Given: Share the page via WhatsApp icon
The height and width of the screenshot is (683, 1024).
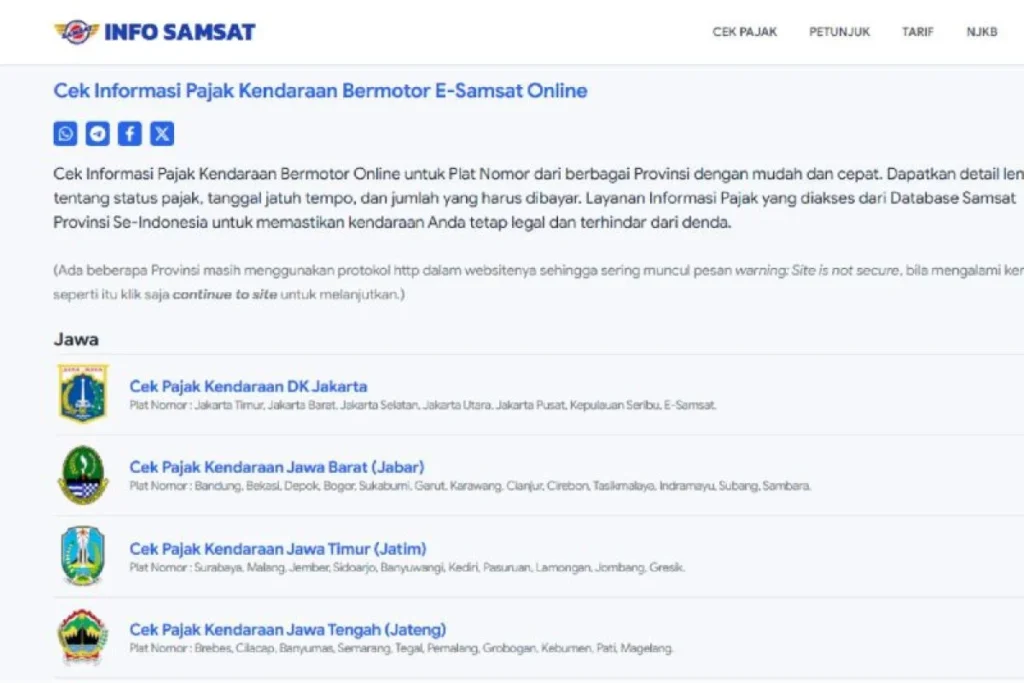Looking at the screenshot, I should [x=65, y=134].
